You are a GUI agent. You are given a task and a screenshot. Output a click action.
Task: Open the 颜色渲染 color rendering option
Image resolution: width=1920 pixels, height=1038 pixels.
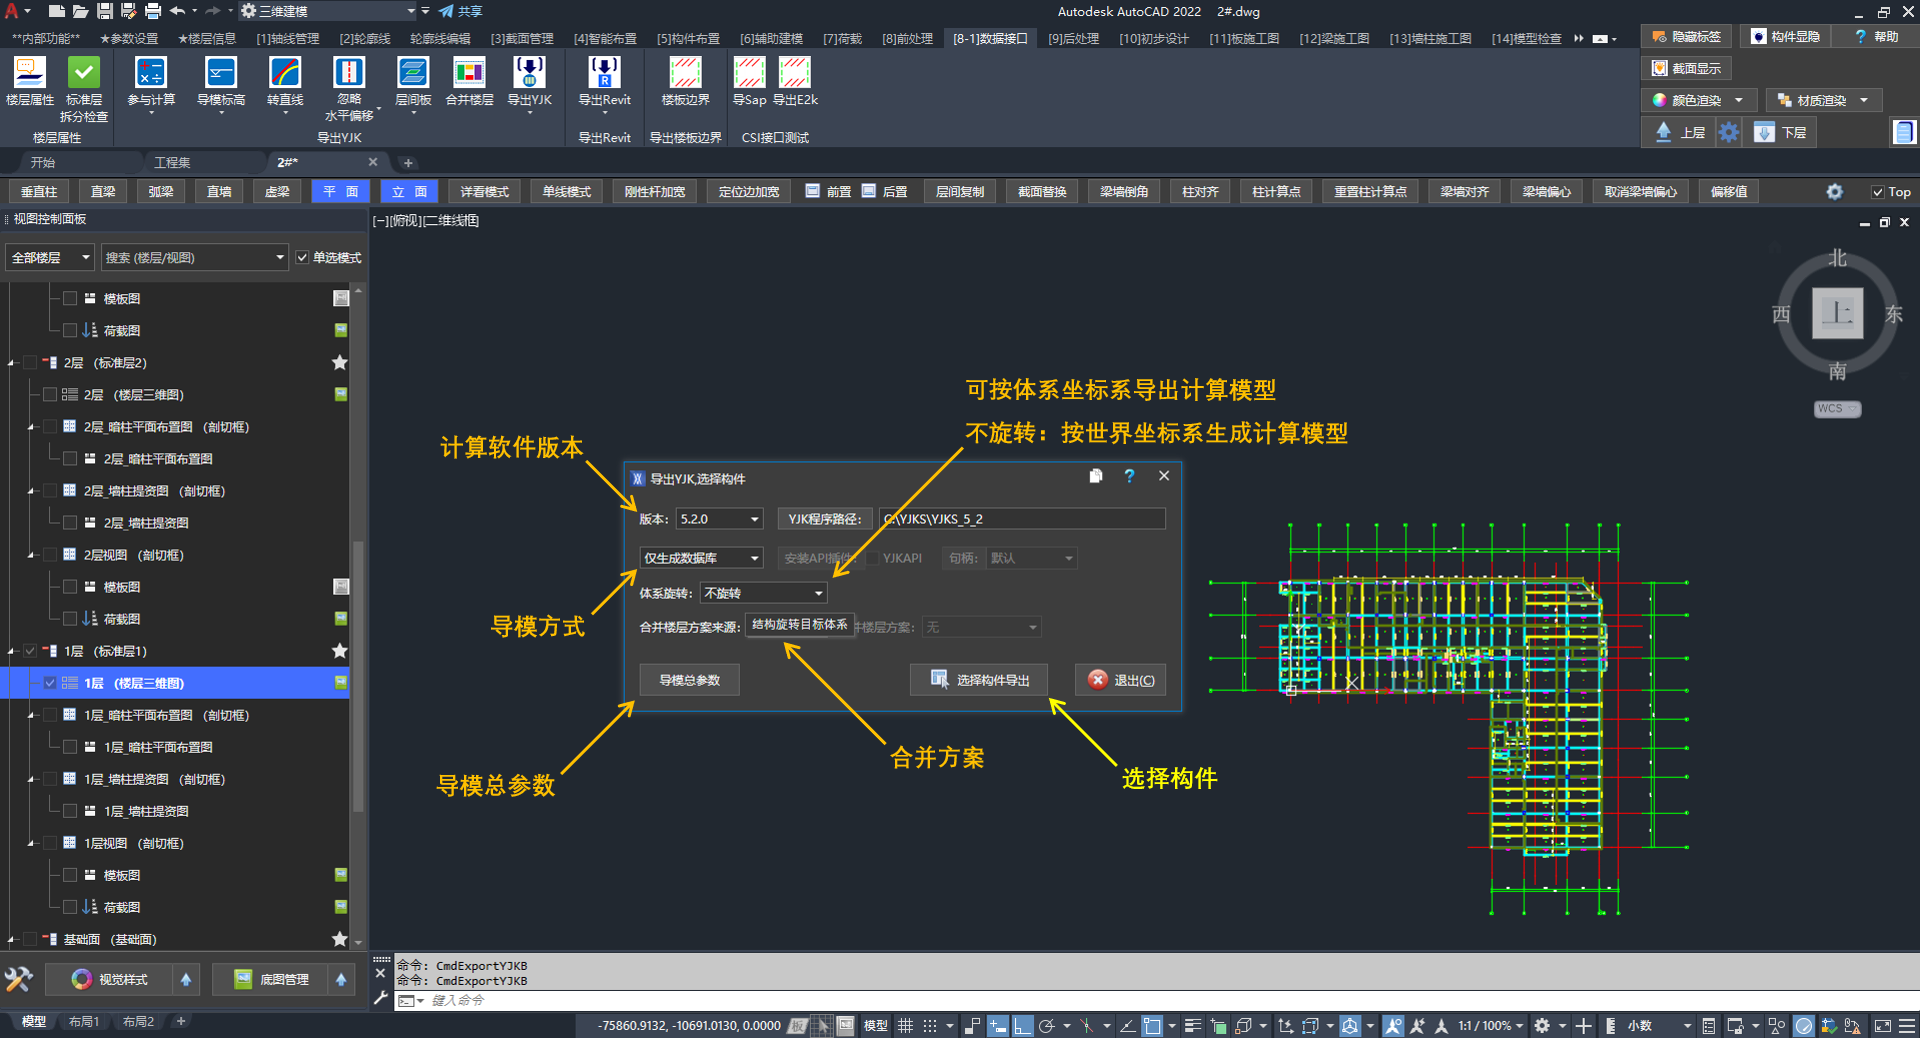[1696, 100]
